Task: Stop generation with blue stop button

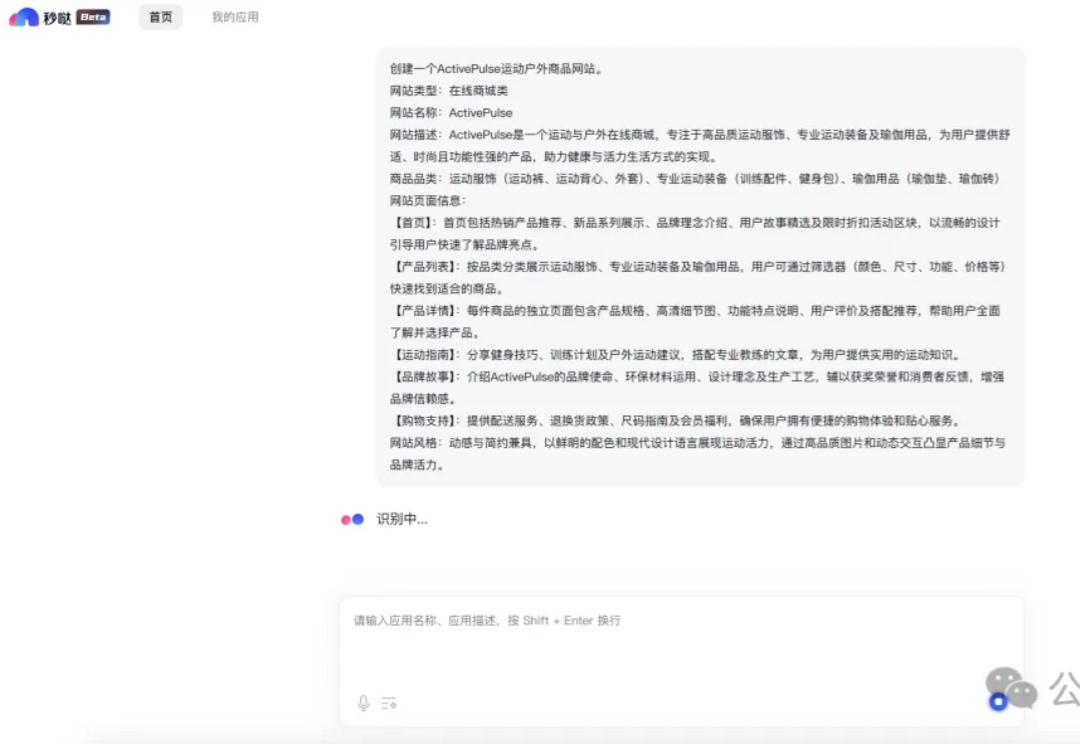Action: point(998,702)
